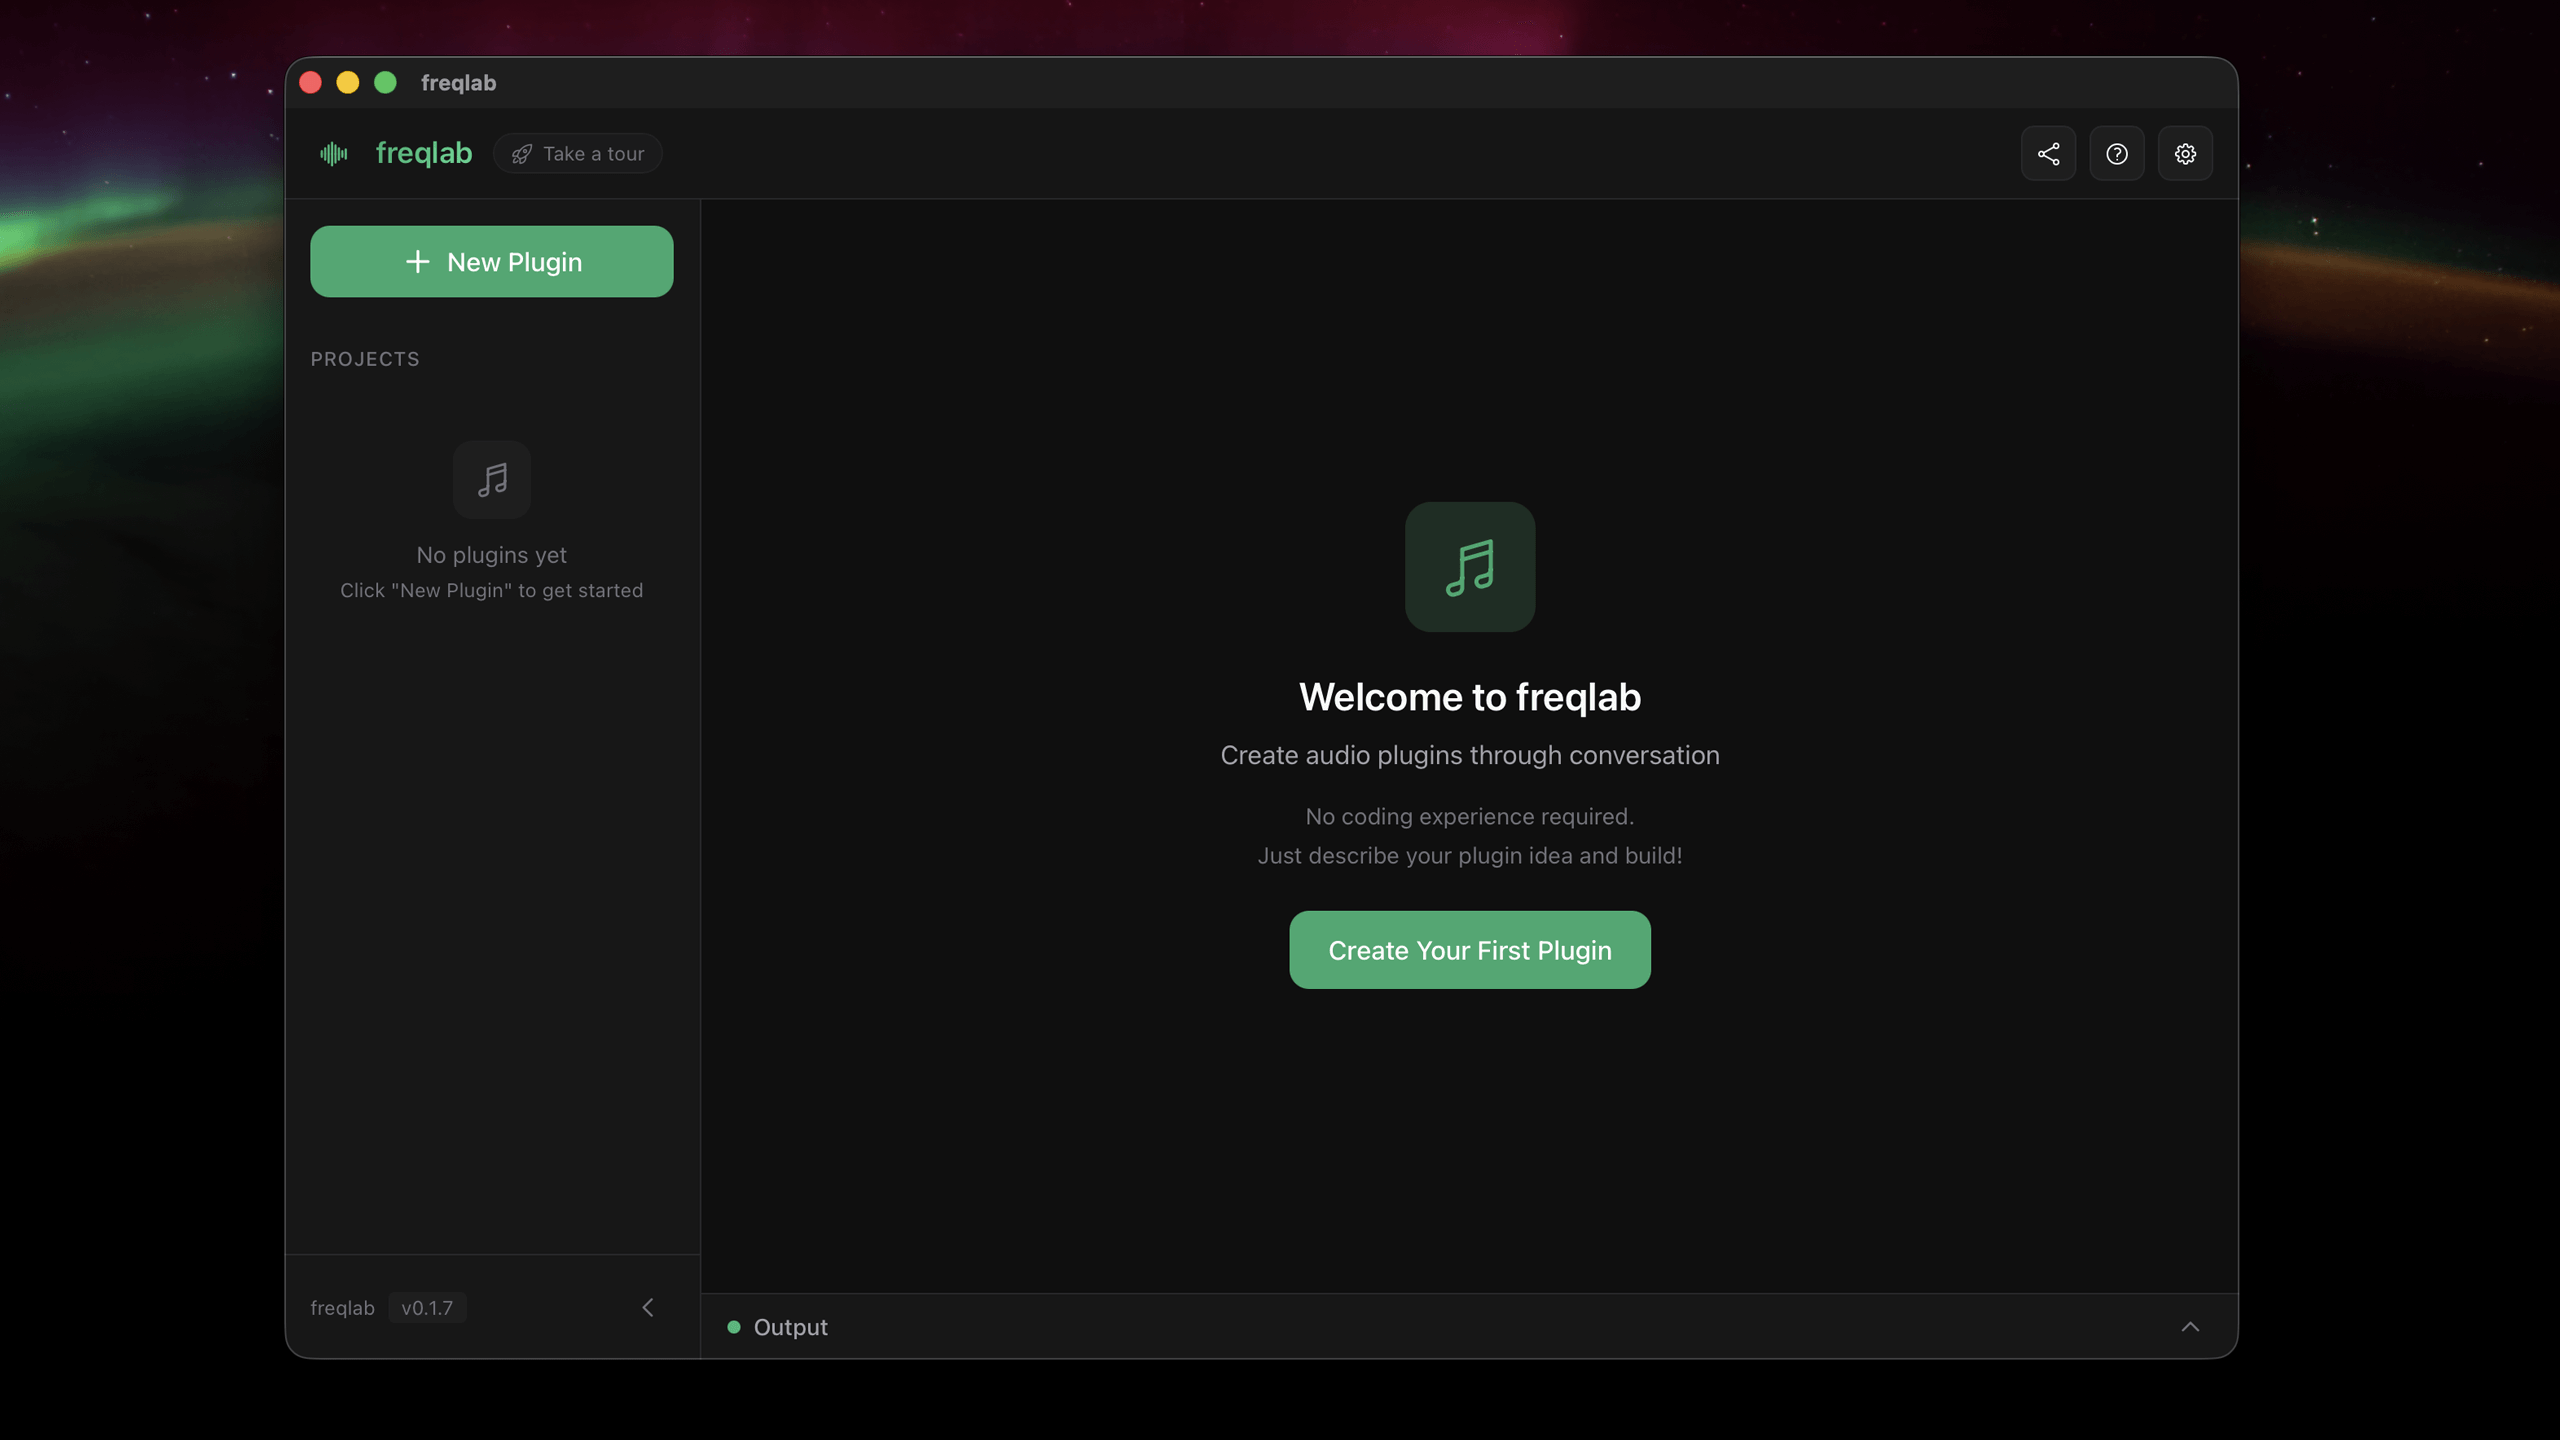Click the freqlab waveform logo icon
This screenshot has height=1440, width=2560.
(334, 153)
